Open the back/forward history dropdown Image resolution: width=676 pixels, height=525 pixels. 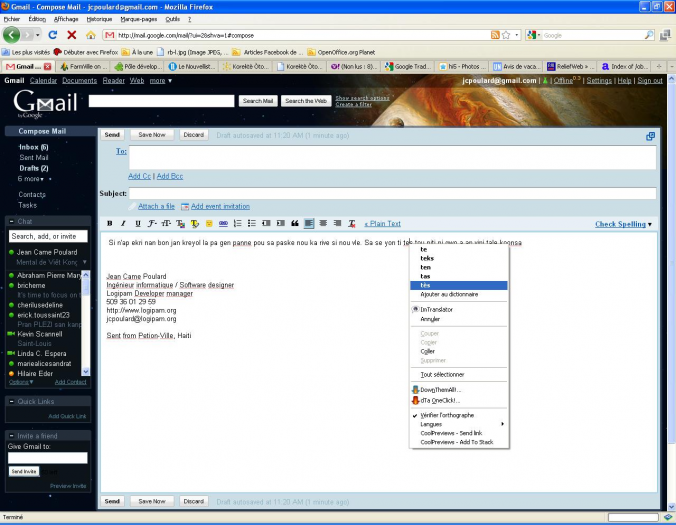[x=38, y=35]
